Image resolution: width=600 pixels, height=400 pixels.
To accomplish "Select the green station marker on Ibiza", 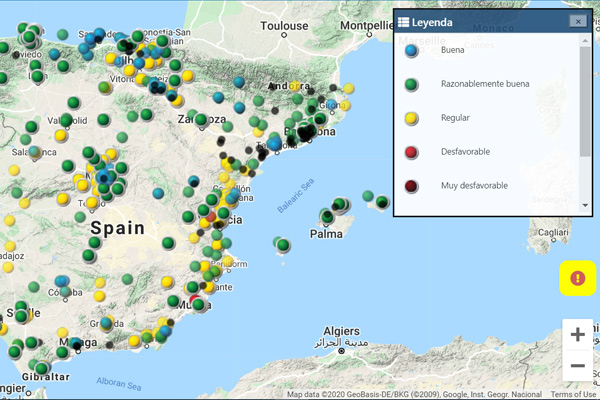I will pyautogui.click(x=283, y=244).
